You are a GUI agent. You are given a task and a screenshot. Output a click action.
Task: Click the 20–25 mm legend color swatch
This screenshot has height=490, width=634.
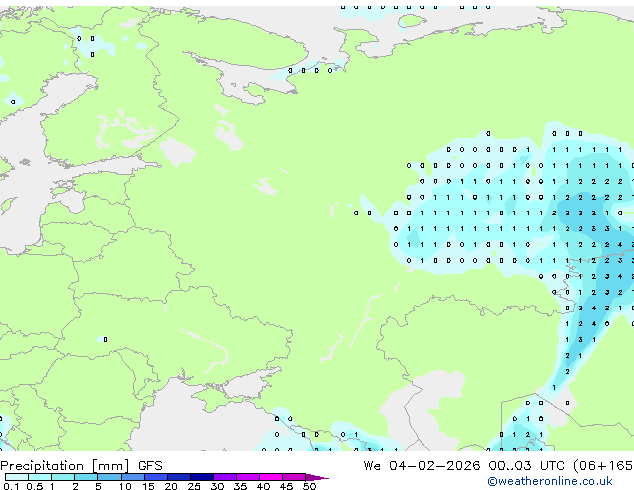pos(179,477)
